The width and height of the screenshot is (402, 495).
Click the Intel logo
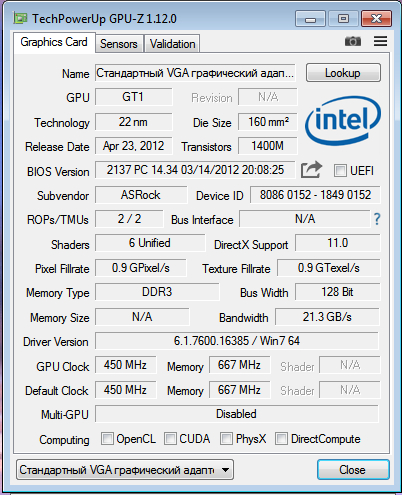point(343,121)
